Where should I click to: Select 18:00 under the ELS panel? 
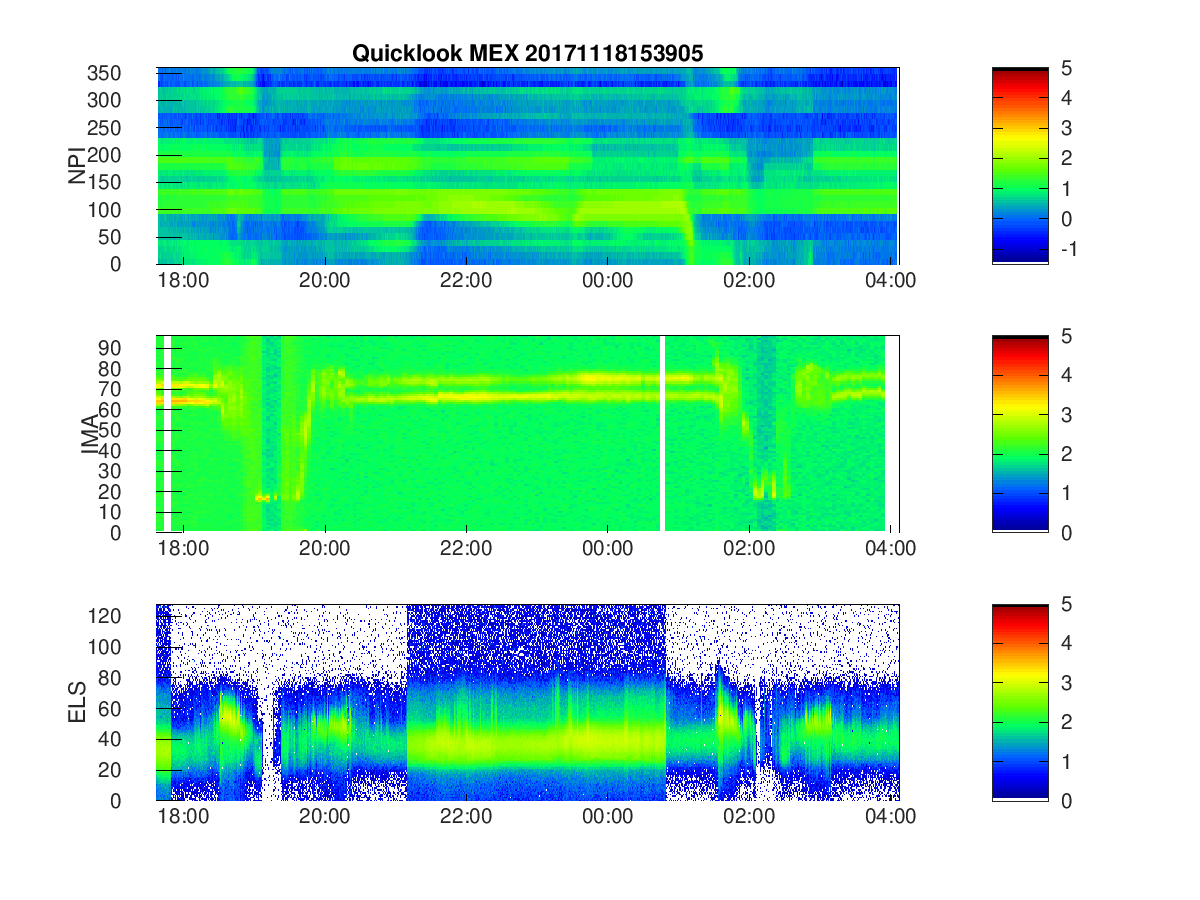pyautogui.click(x=183, y=817)
